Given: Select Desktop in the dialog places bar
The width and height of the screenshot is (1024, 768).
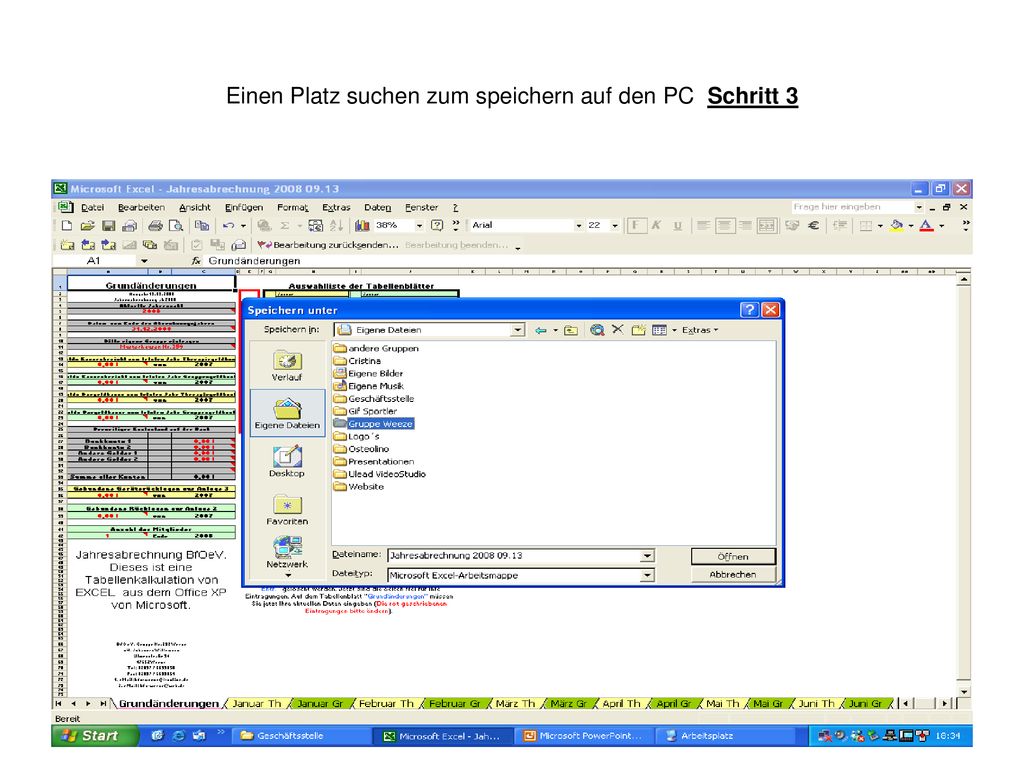Looking at the screenshot, I should [x=287, y=461].
